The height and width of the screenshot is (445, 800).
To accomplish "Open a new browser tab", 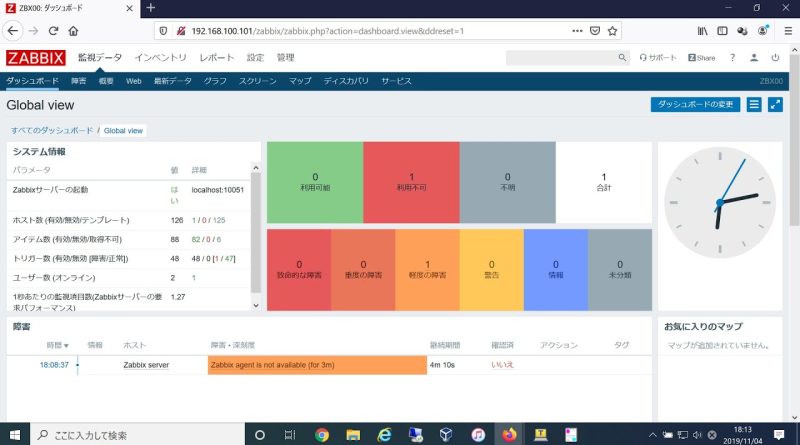I will point(151,8).
